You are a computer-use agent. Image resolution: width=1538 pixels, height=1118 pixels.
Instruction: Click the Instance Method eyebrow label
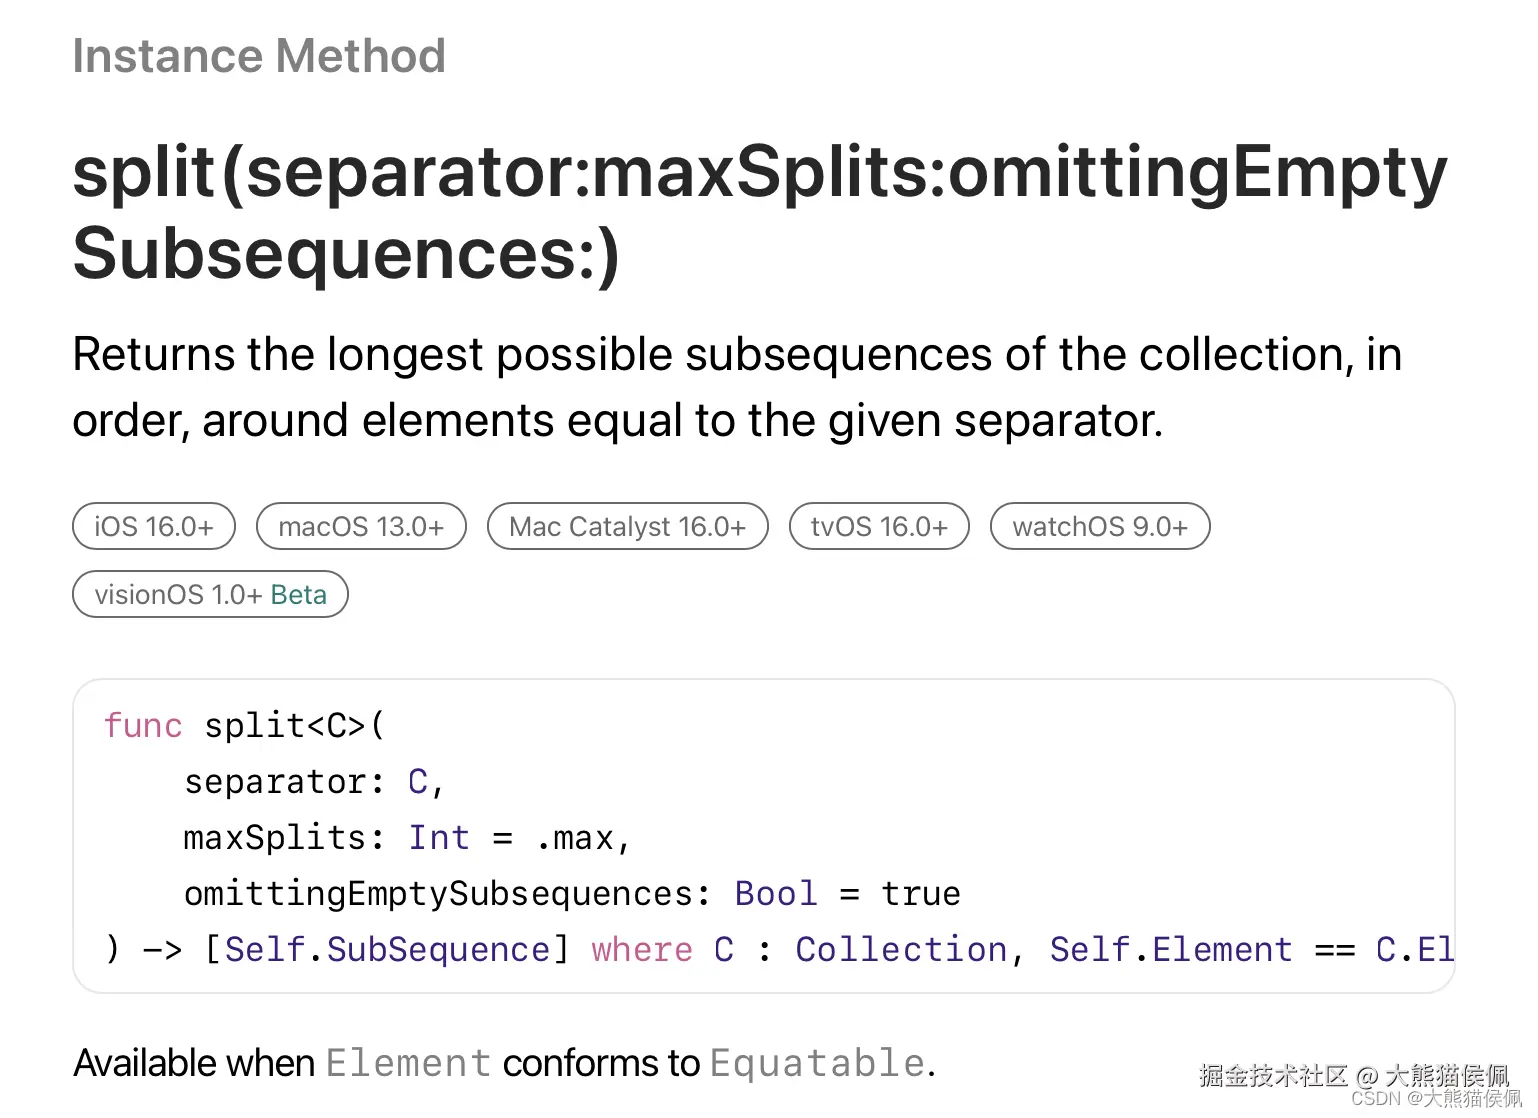(259, 56)
